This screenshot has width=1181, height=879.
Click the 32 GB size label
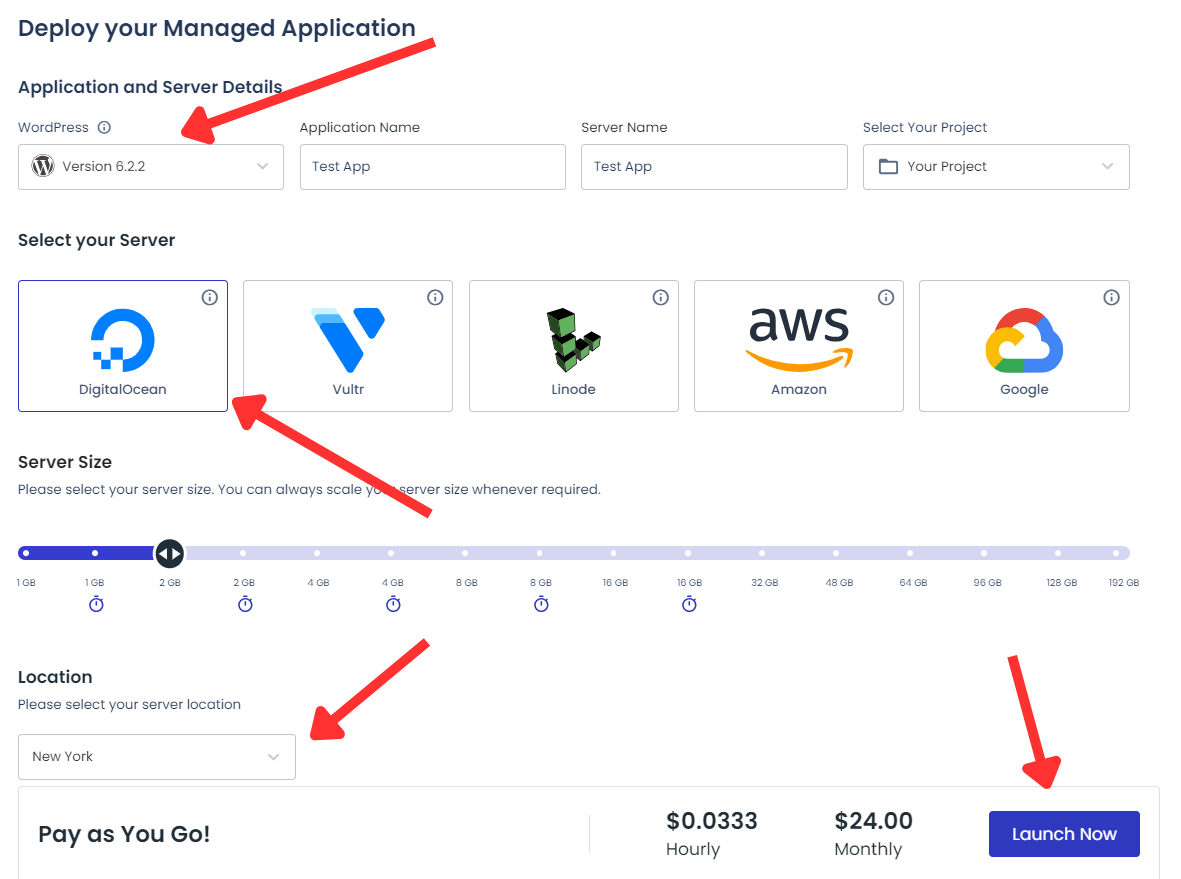coord(764,583)
